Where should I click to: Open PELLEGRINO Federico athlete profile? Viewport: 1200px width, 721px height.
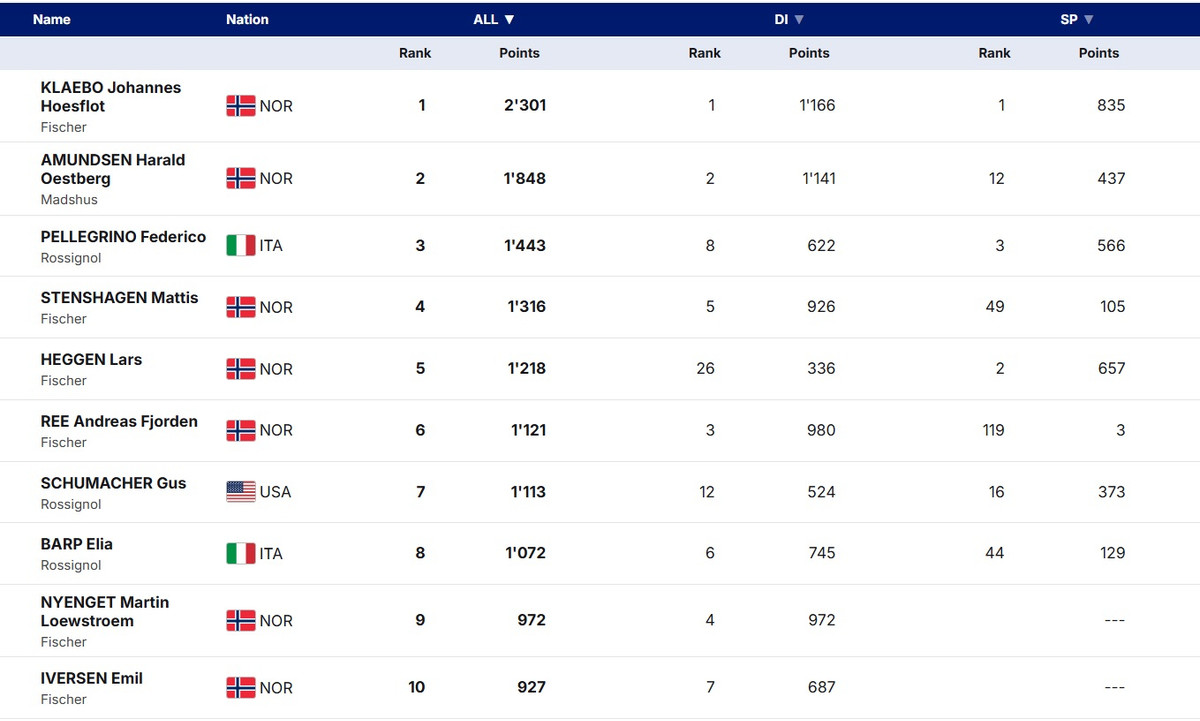point(123,237)
